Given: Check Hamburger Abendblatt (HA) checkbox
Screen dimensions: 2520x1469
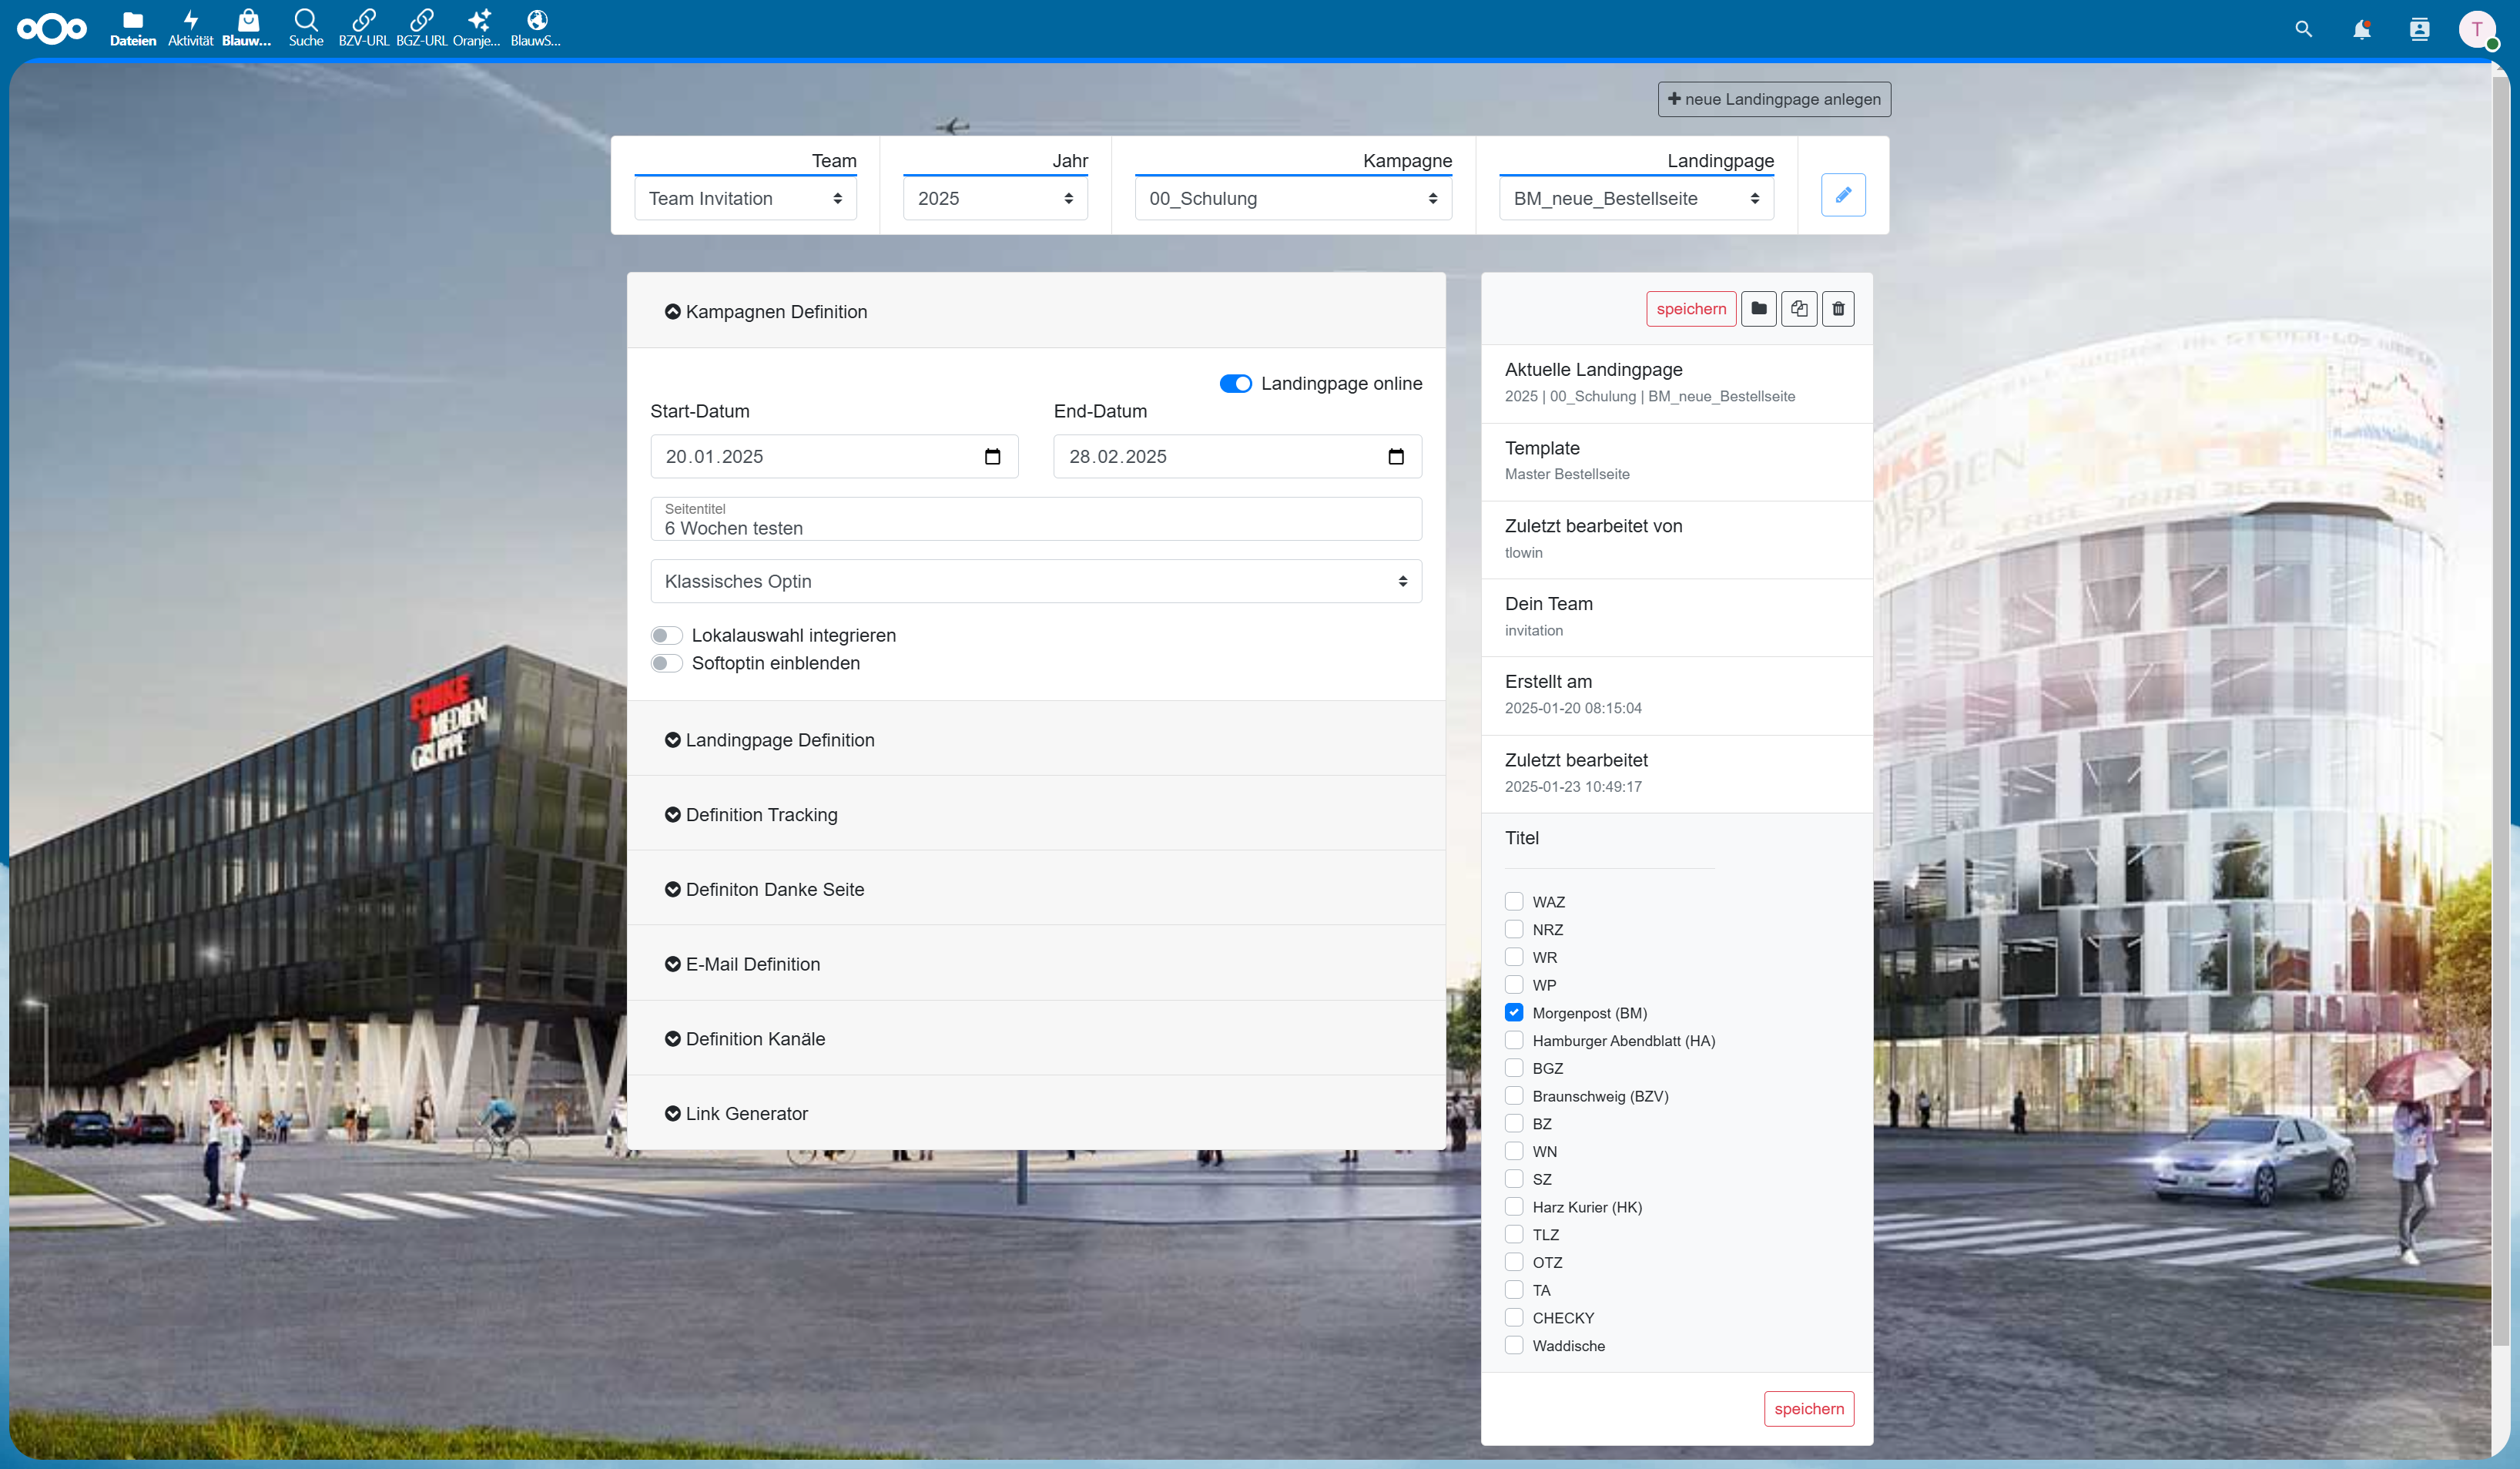Looking at the screenshot, I should click(1514, 1041).
